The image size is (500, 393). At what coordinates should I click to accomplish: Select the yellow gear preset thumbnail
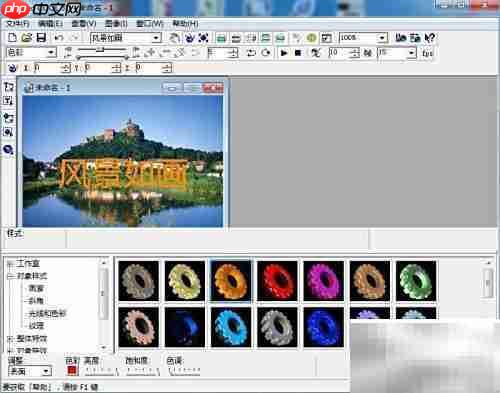tap(185, 281)
